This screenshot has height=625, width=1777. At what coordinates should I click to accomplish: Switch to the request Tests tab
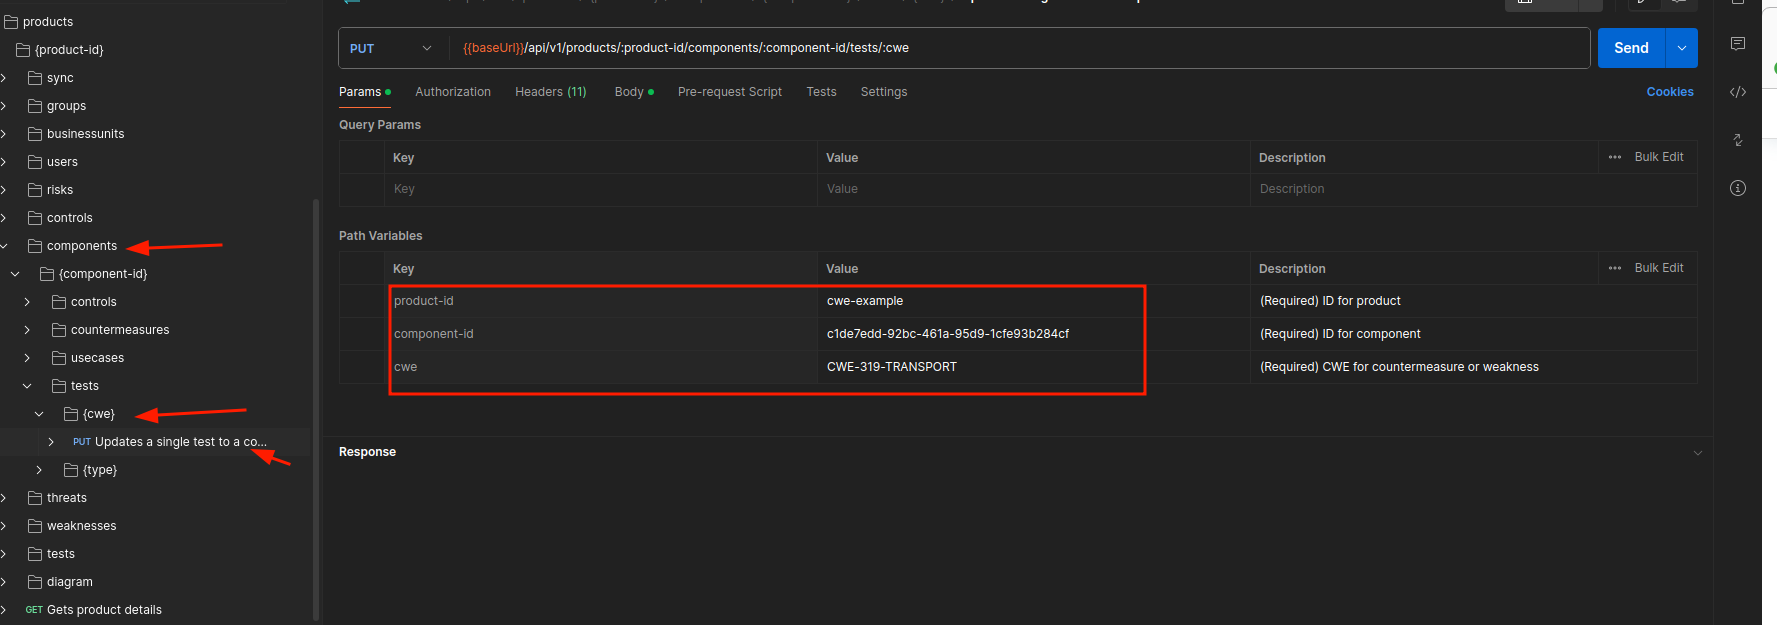[x=821, y=92]
